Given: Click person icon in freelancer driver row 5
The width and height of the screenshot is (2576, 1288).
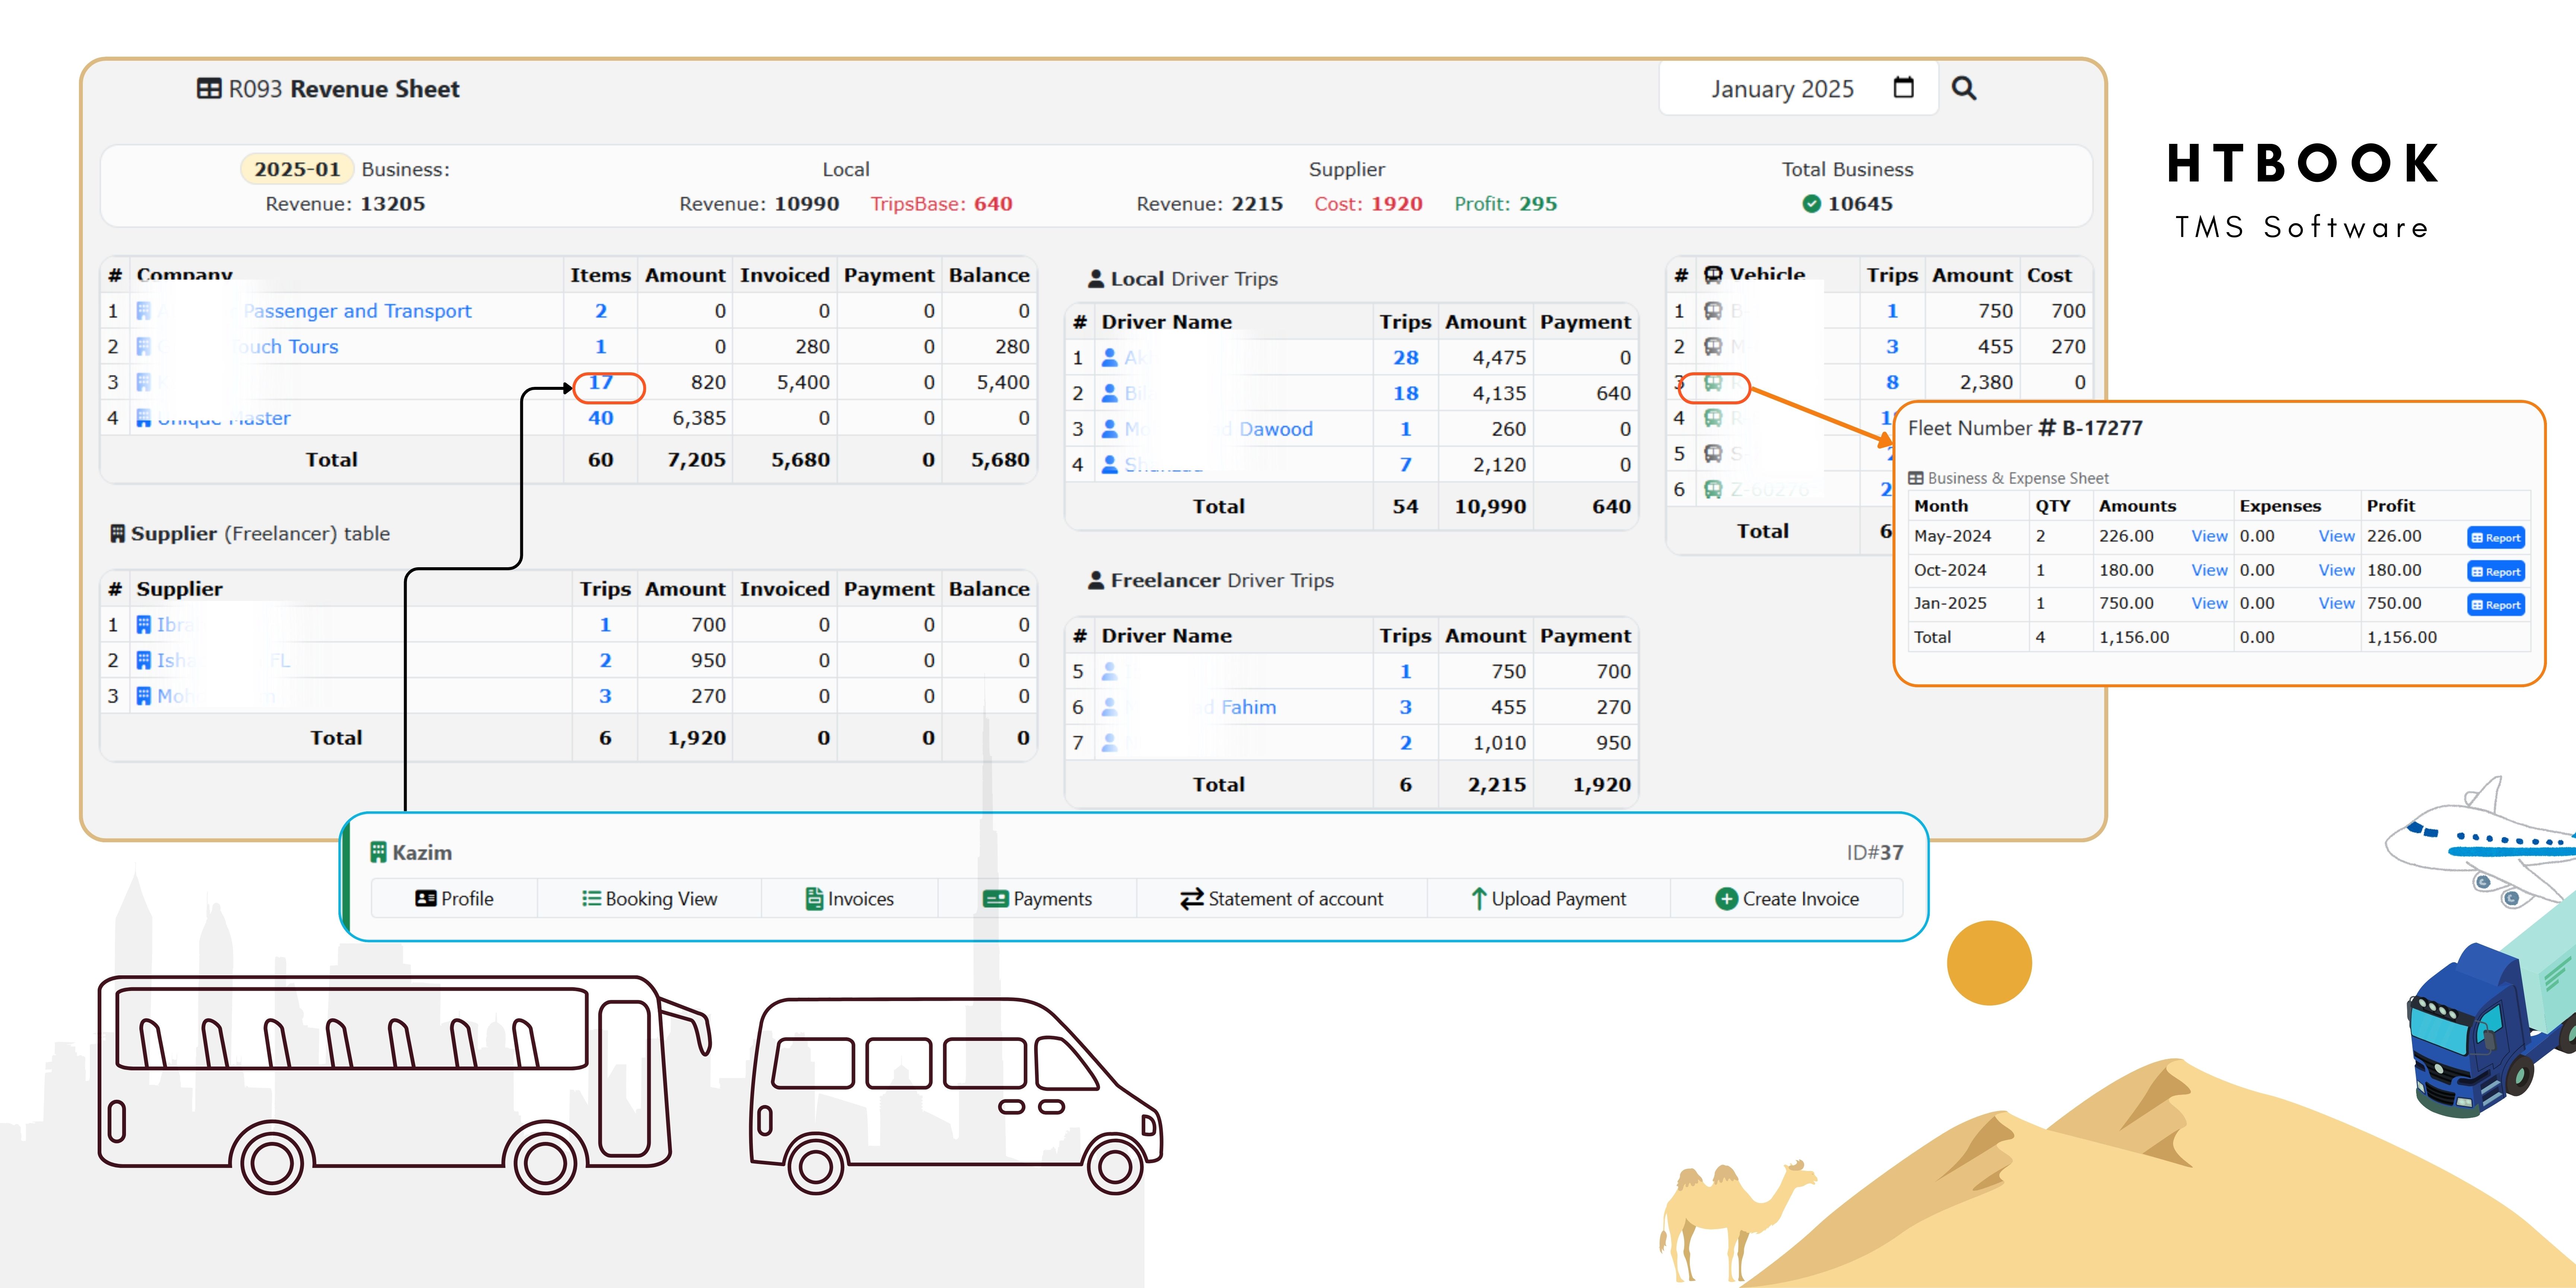Looking at the screenshot, I should point(1109,672).
